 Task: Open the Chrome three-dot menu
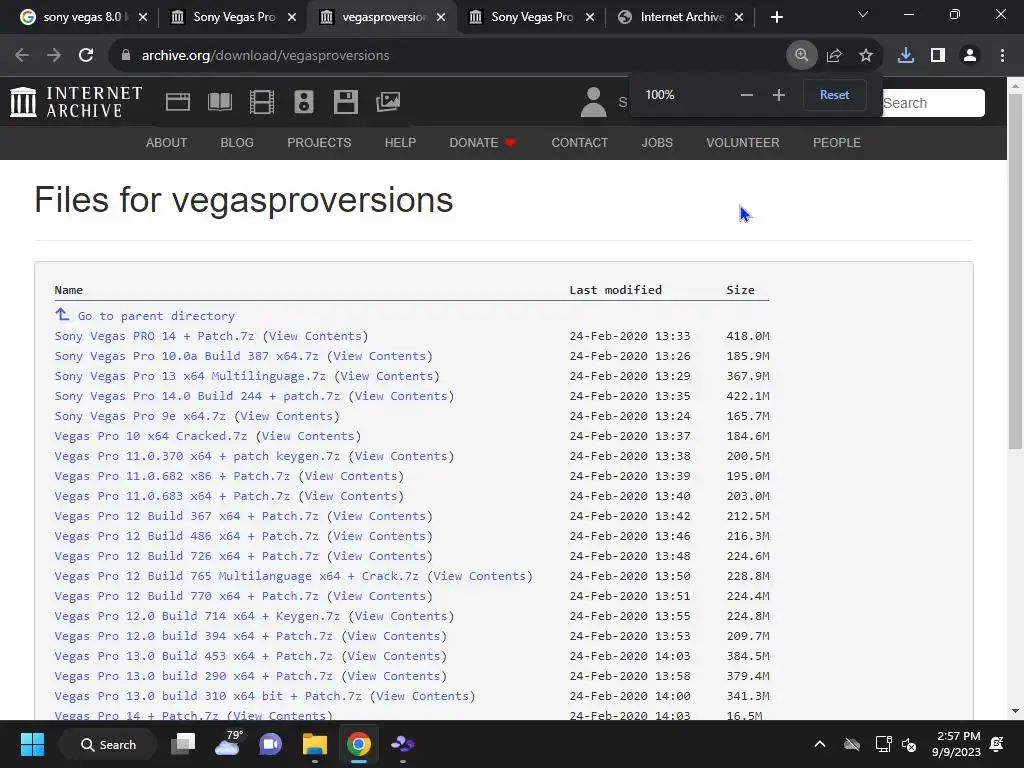1002,55
